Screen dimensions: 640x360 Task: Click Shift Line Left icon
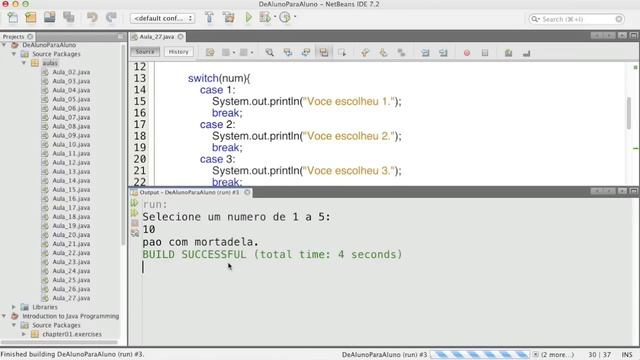pyautogui.click(x=425, y=53)
